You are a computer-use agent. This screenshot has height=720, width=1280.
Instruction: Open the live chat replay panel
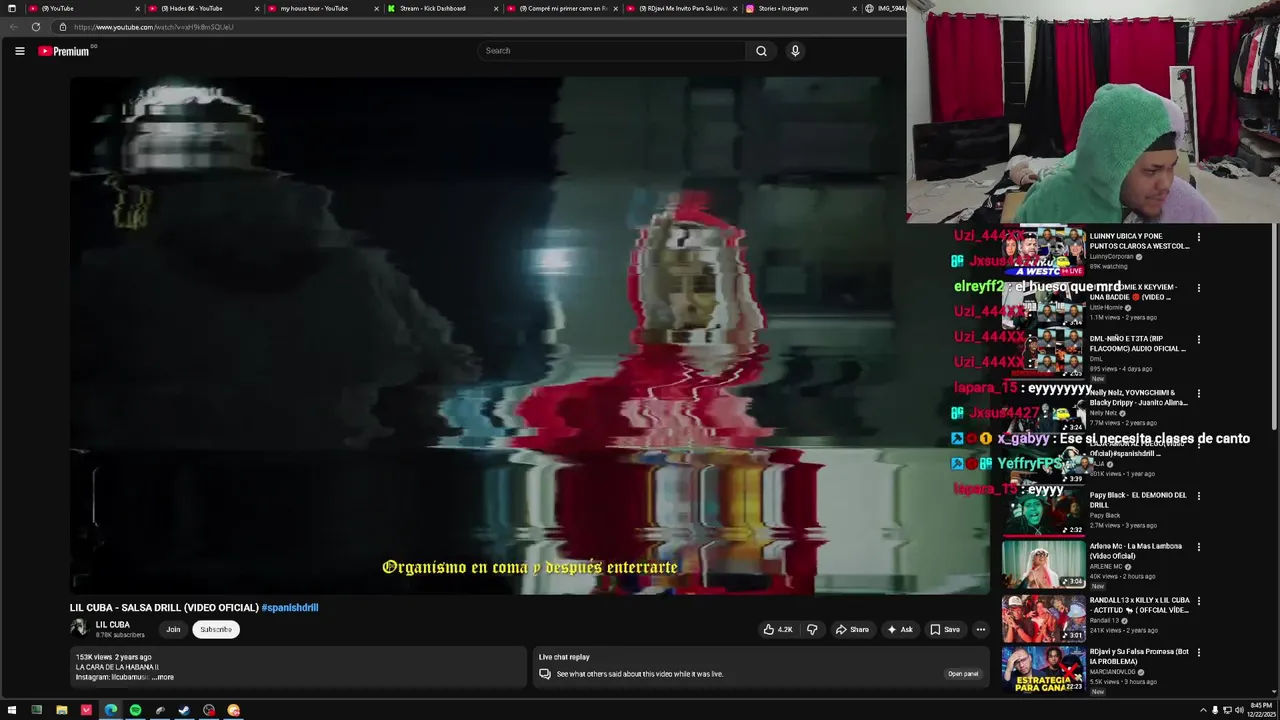[x=963, y=674]
